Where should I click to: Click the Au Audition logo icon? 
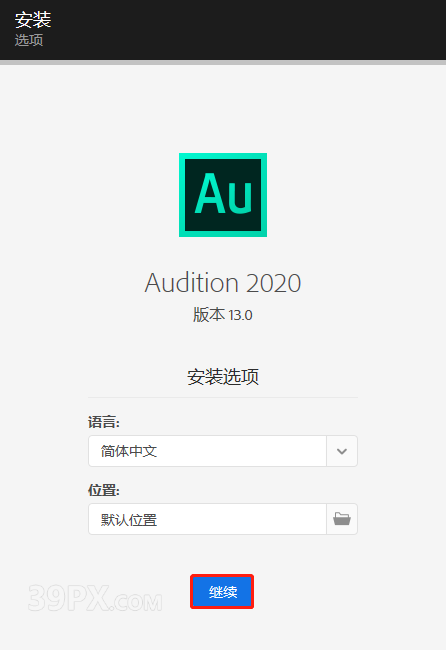click(223, 195)
